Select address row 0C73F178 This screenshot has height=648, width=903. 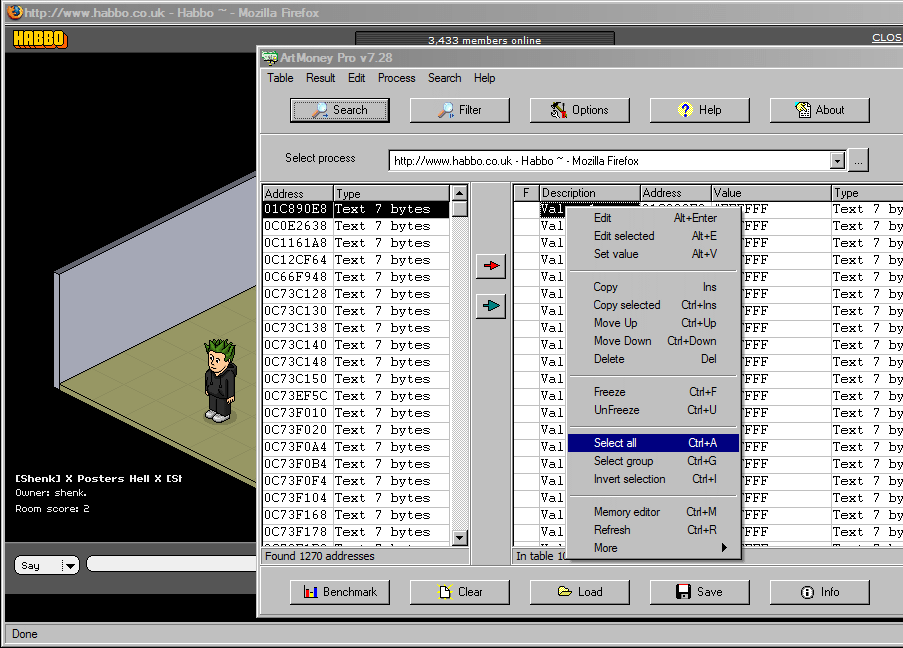click(x=355, y=532)
